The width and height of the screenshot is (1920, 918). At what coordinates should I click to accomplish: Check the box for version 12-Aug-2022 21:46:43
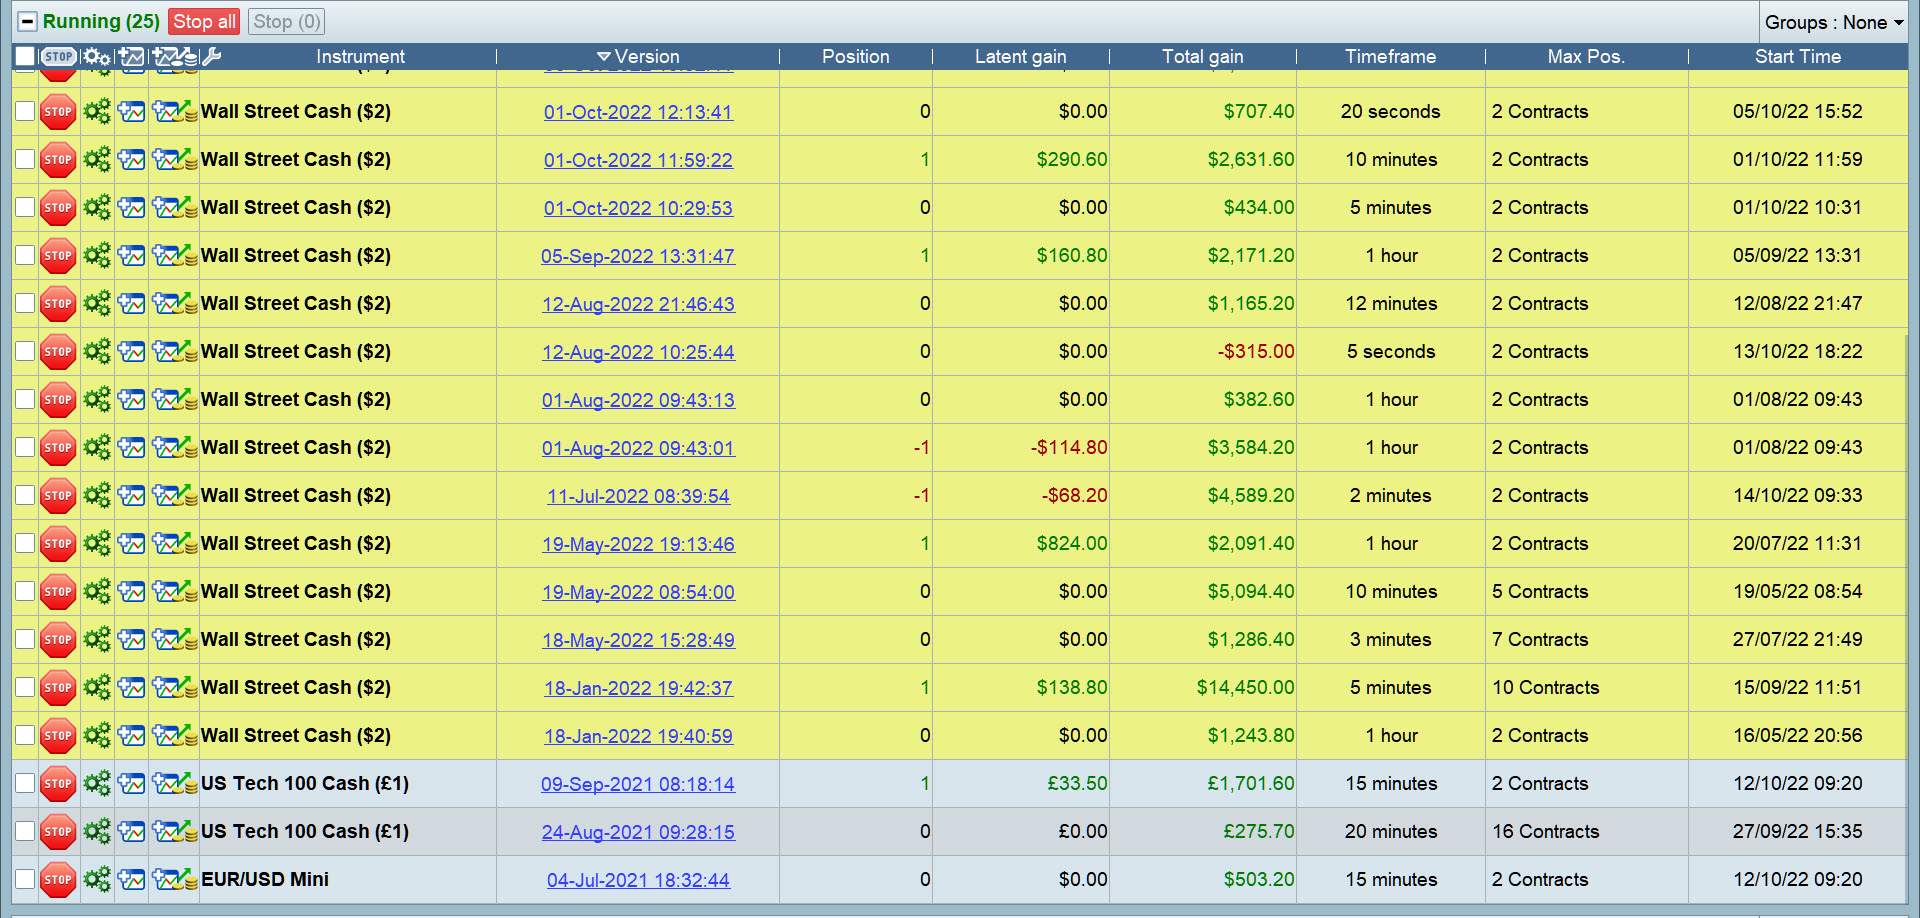pyautogui.click(x=25, y=304)
